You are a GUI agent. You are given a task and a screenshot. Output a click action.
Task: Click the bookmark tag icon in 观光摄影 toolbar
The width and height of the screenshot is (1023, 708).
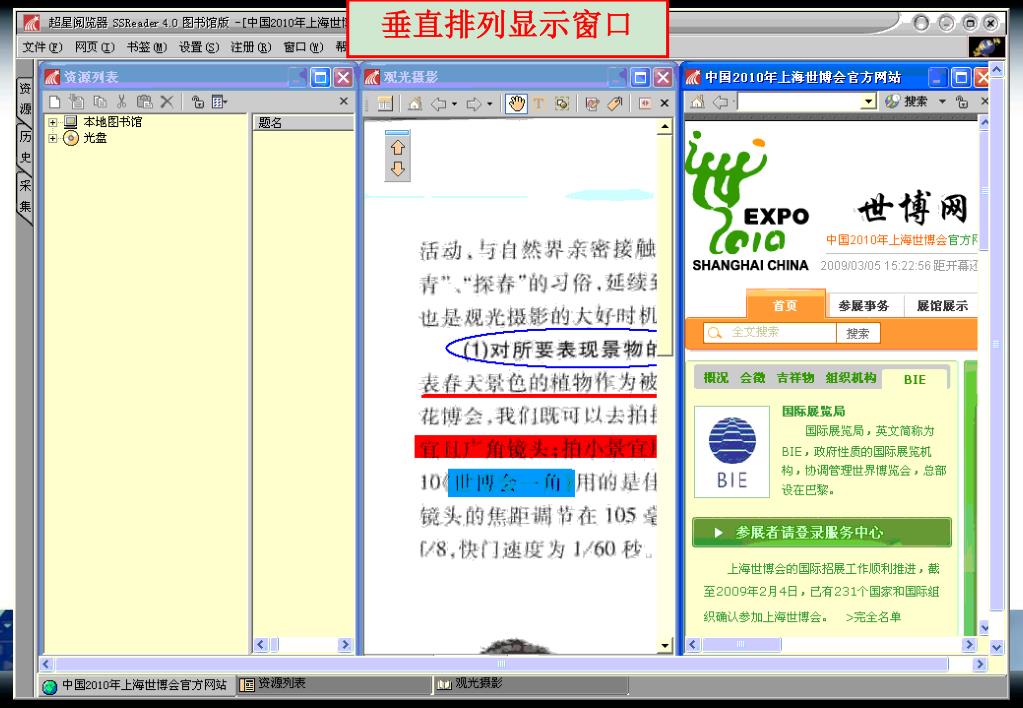(x=615, y=103)
